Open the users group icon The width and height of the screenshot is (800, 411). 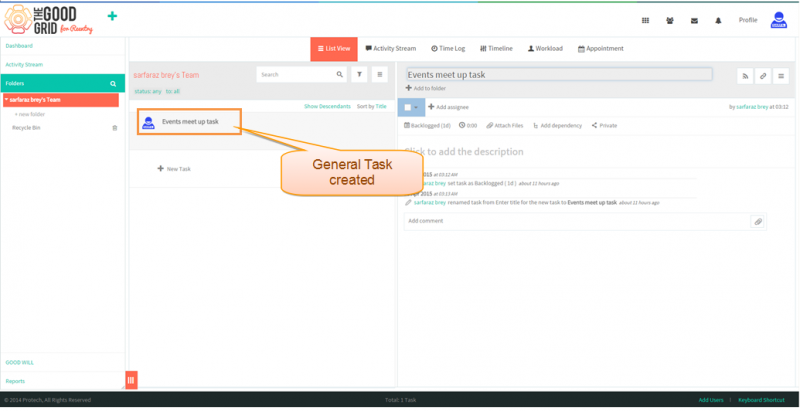[670, 20]
